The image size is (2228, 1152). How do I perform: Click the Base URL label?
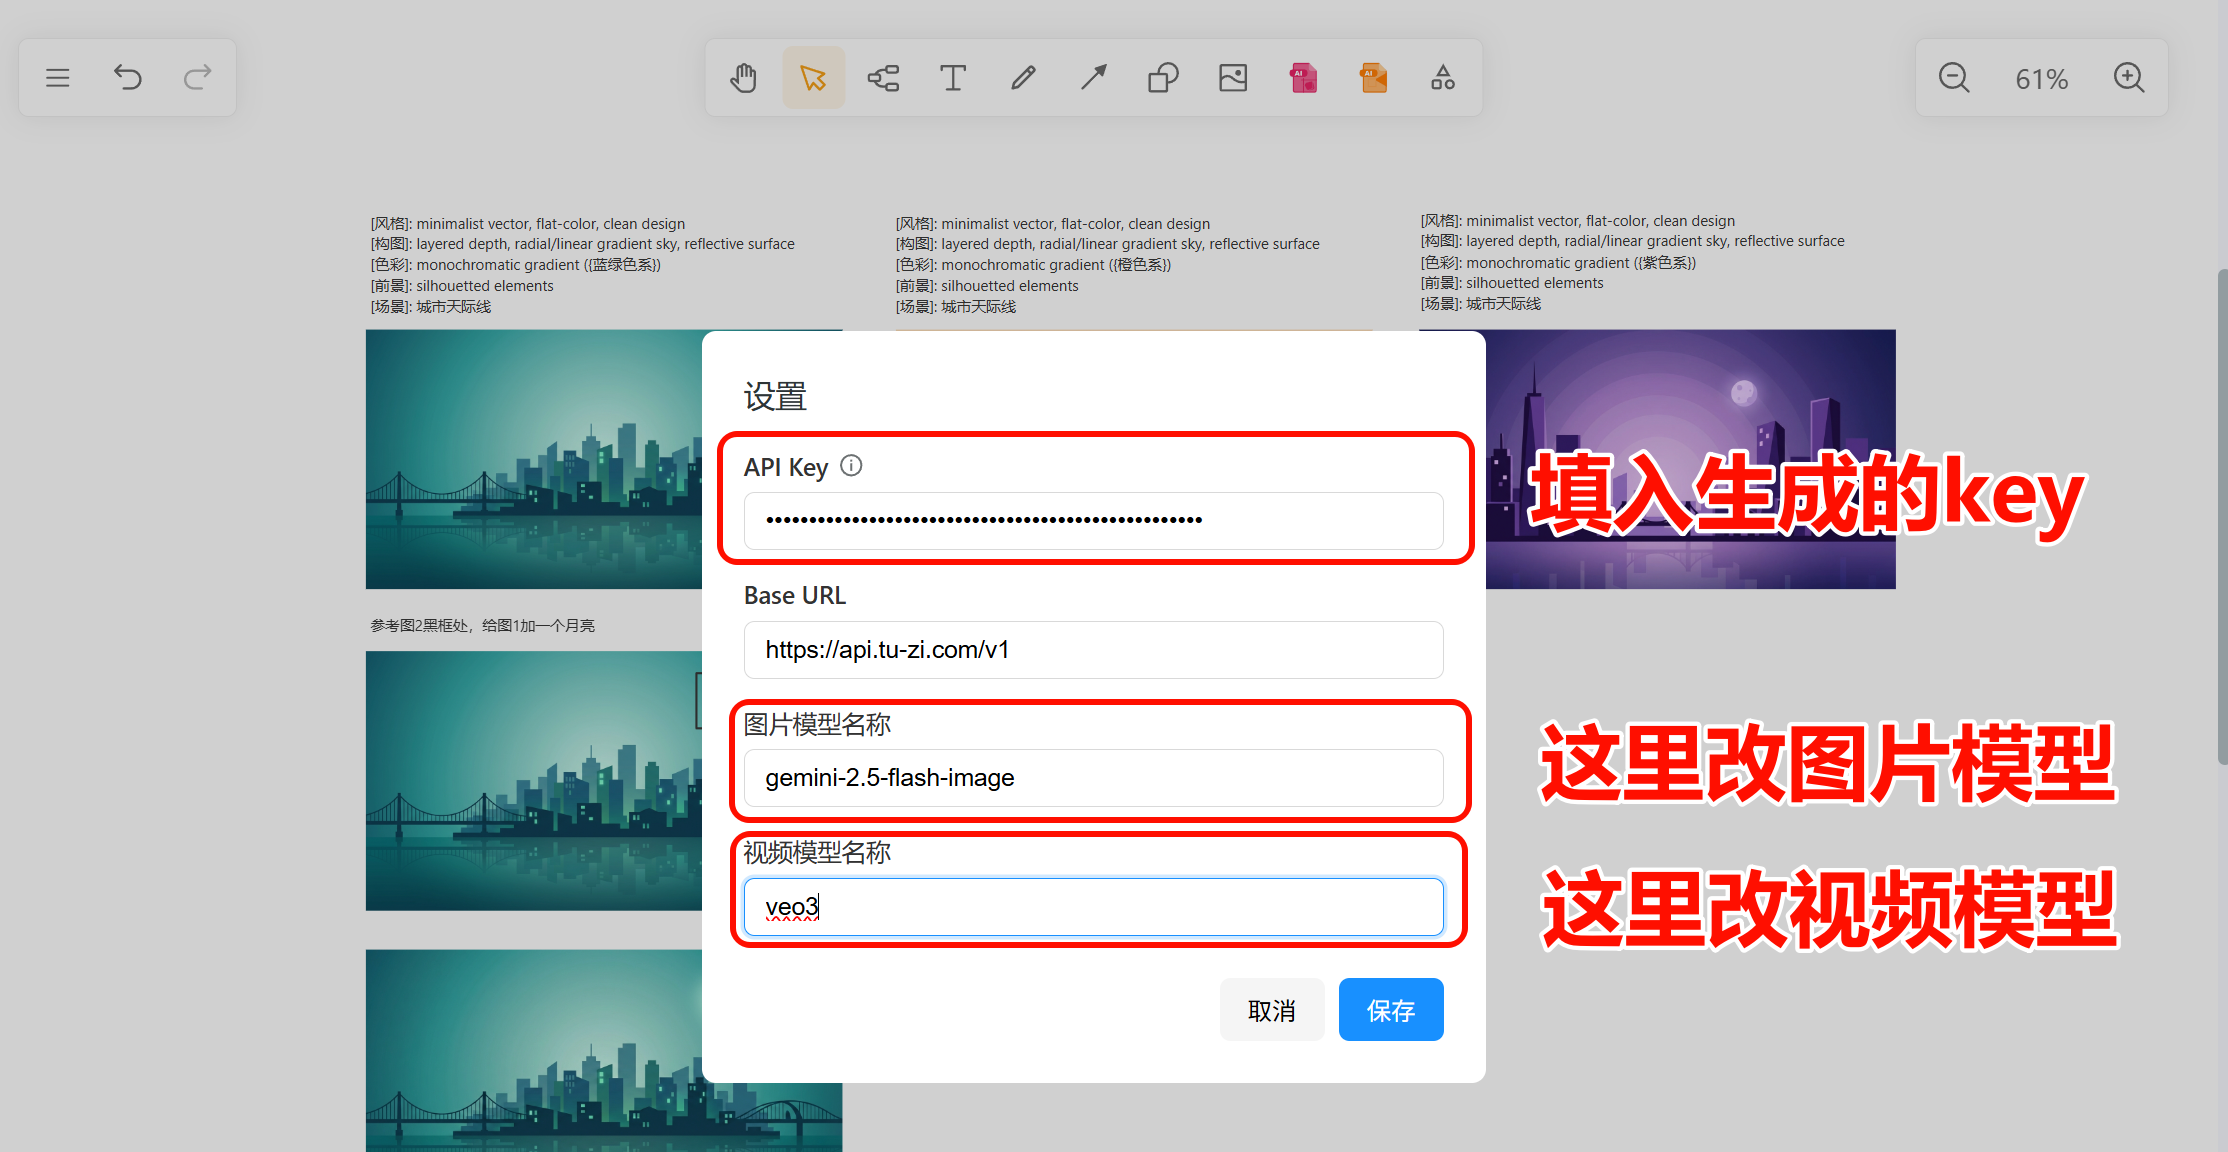(795, 596)
